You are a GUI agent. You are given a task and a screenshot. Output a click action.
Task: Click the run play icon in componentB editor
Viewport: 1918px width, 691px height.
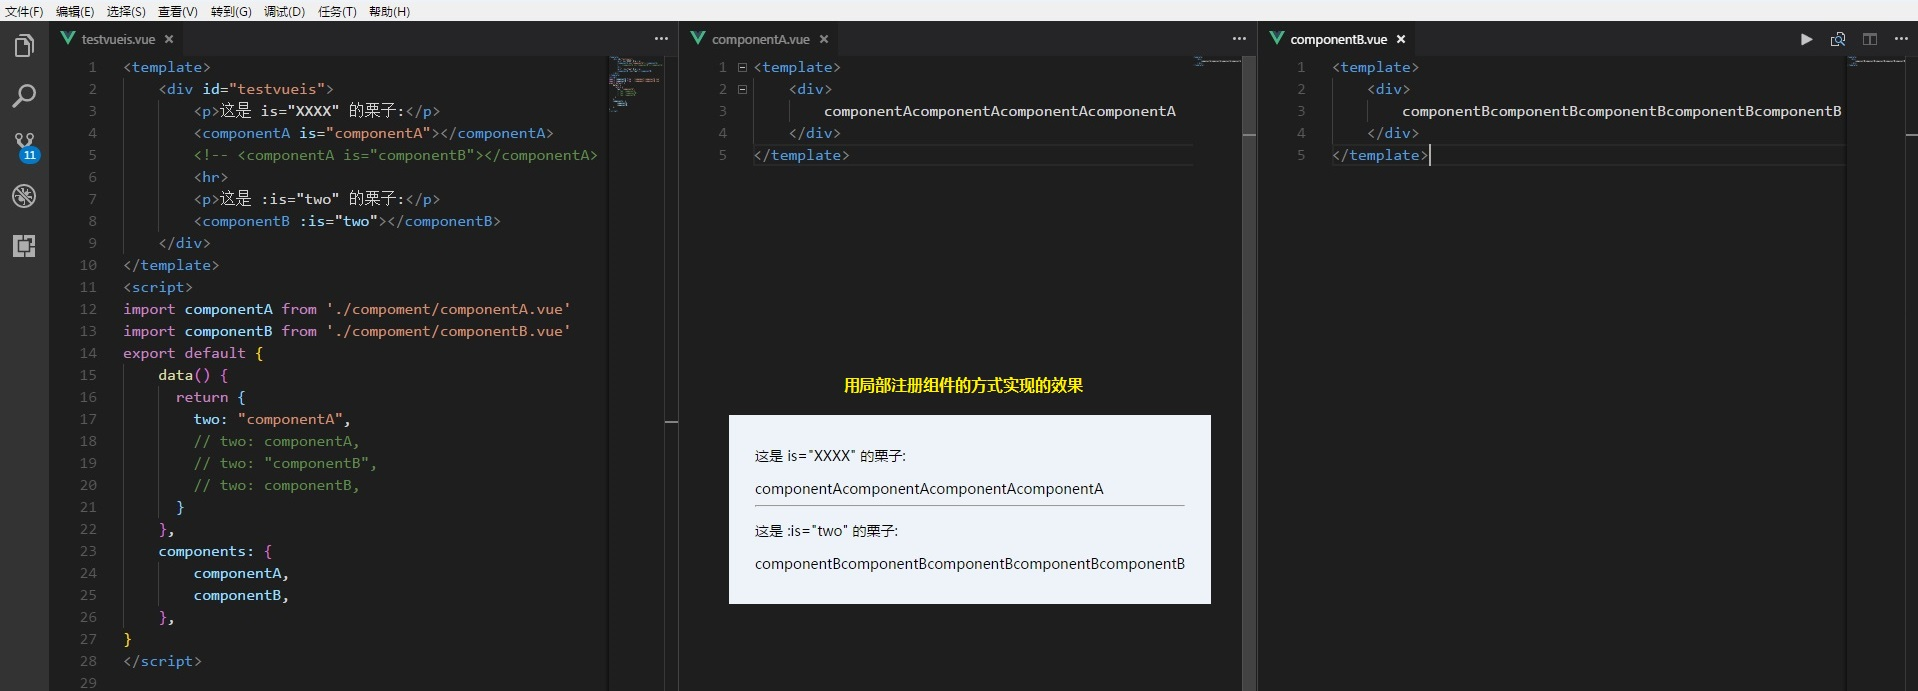(1806, 39)
